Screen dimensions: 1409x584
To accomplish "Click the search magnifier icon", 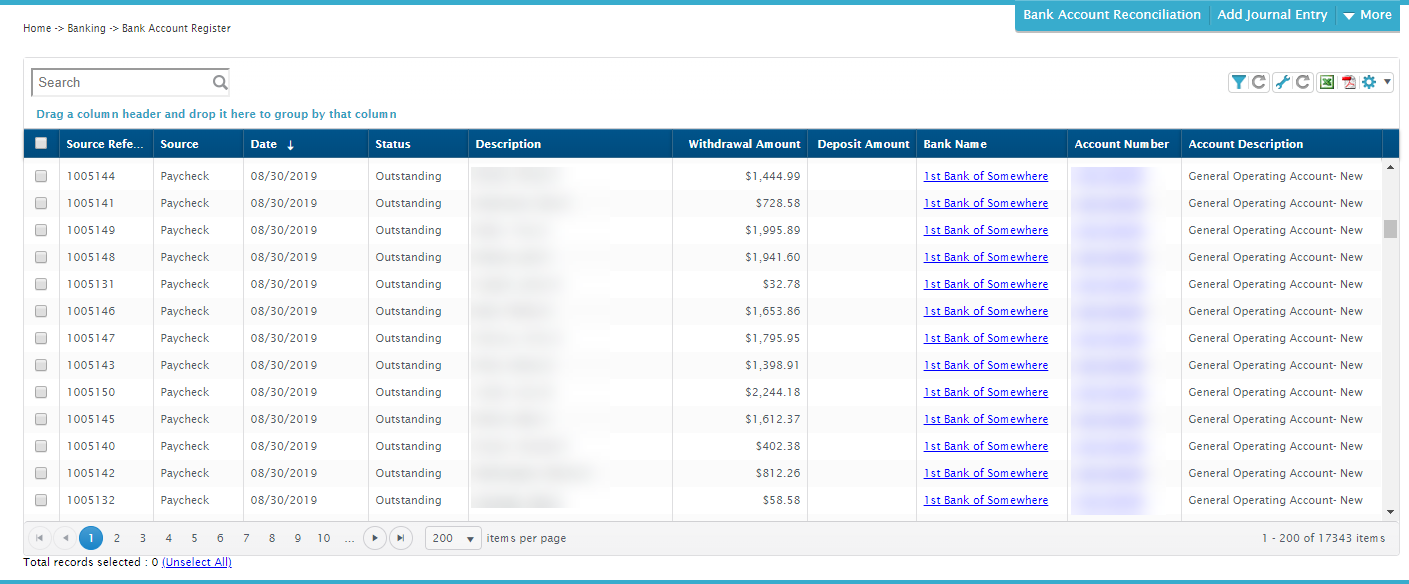I will pos(220,83).
